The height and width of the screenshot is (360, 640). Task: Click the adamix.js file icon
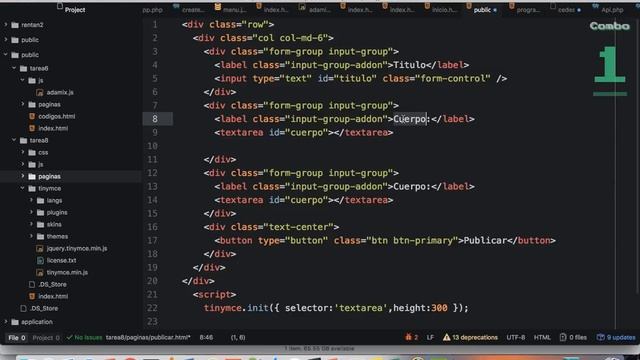pyautogui.click(x=40, y=93)
